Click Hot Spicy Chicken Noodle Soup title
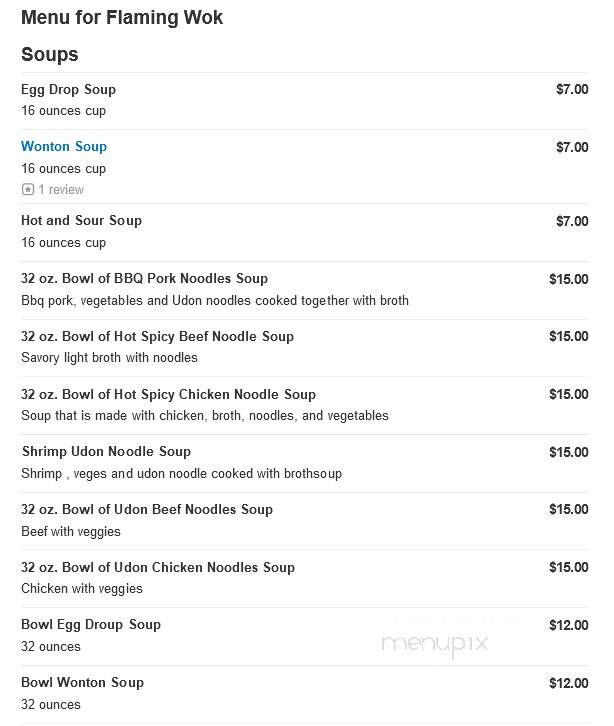The height and width of the screenshot is (726, 614). (168, 394)
